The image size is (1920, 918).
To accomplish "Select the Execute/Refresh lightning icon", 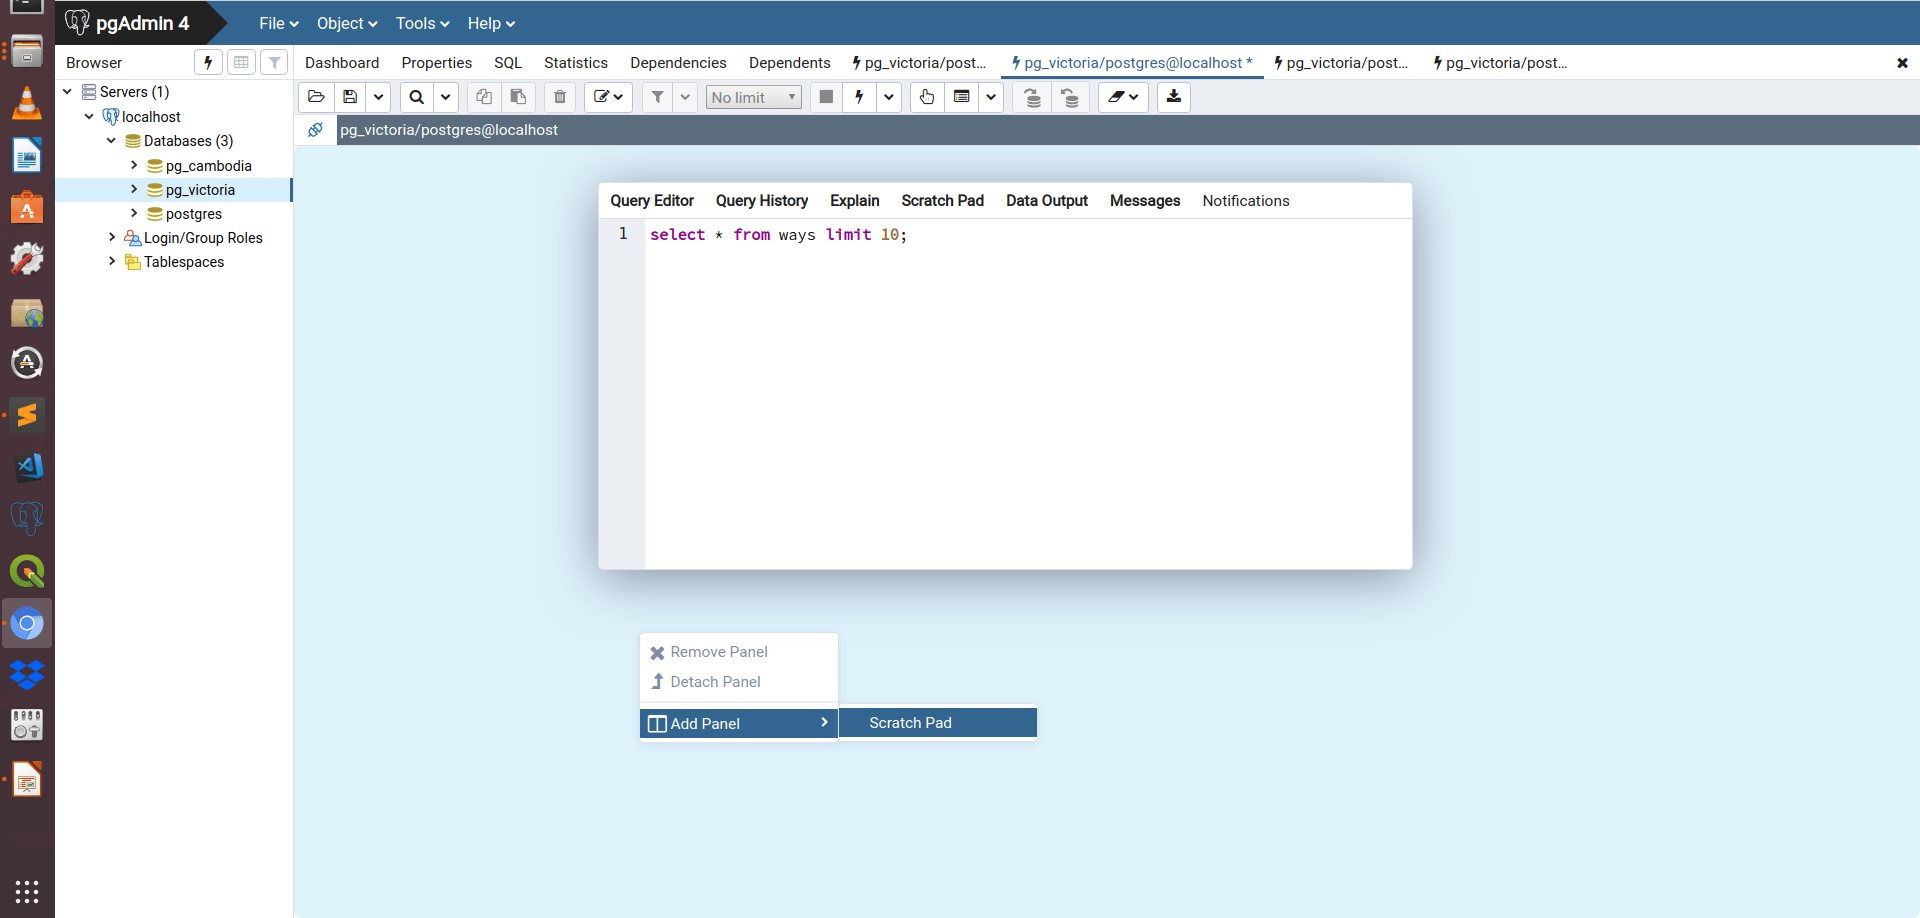I will pos(859,97).
